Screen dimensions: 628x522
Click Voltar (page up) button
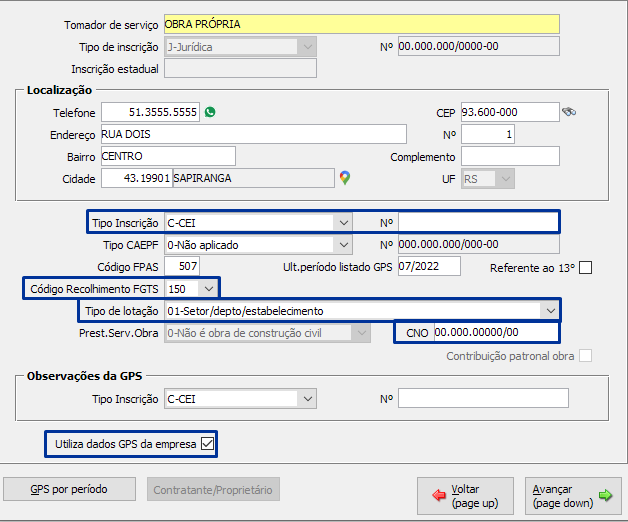click(465, 496)
